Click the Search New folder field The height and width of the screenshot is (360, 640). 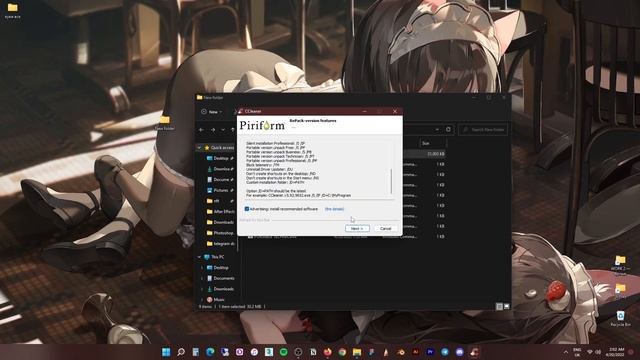point(483,130)
